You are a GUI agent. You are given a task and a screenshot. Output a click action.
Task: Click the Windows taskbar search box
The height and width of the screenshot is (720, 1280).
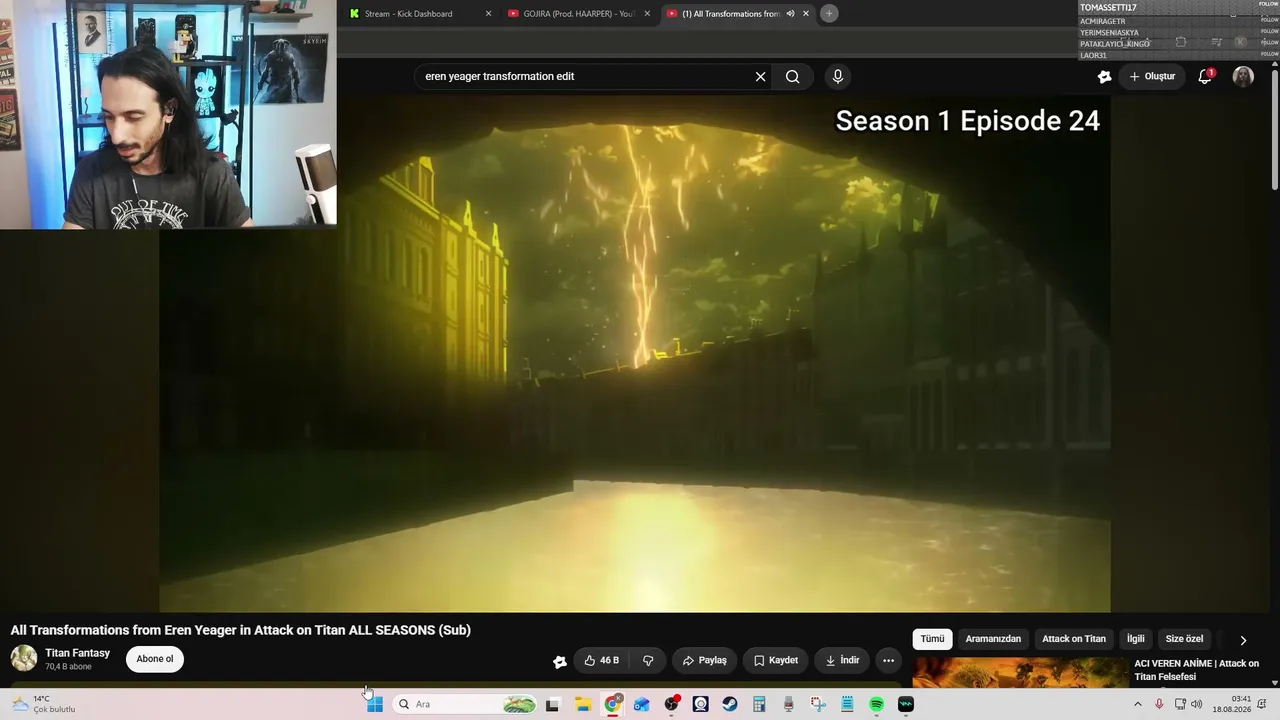(465, 704)
